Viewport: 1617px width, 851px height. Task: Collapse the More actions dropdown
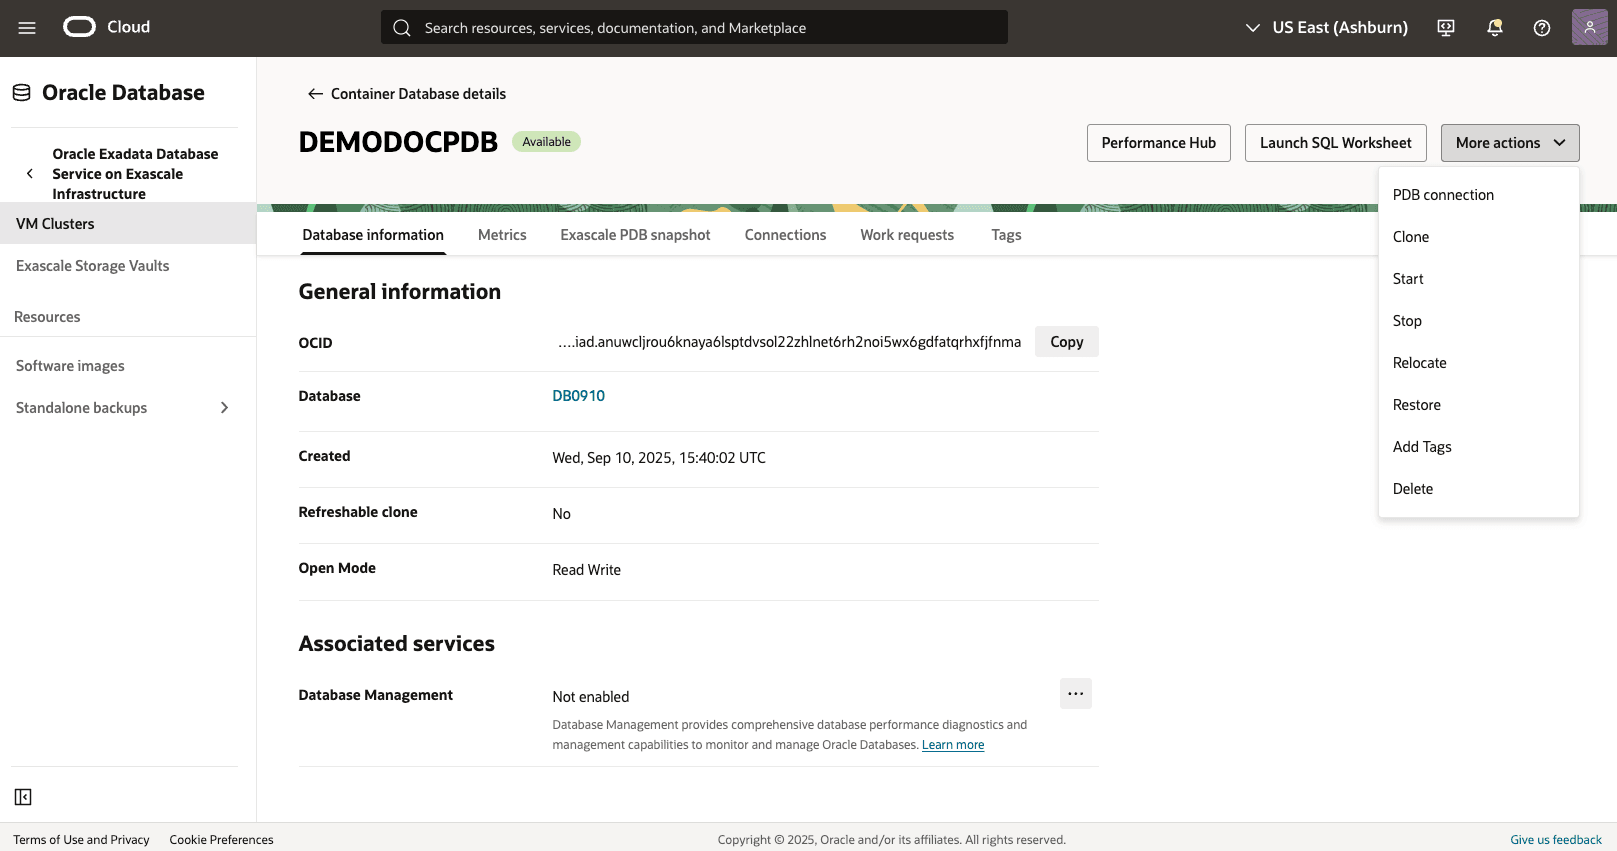[1510, 143]
